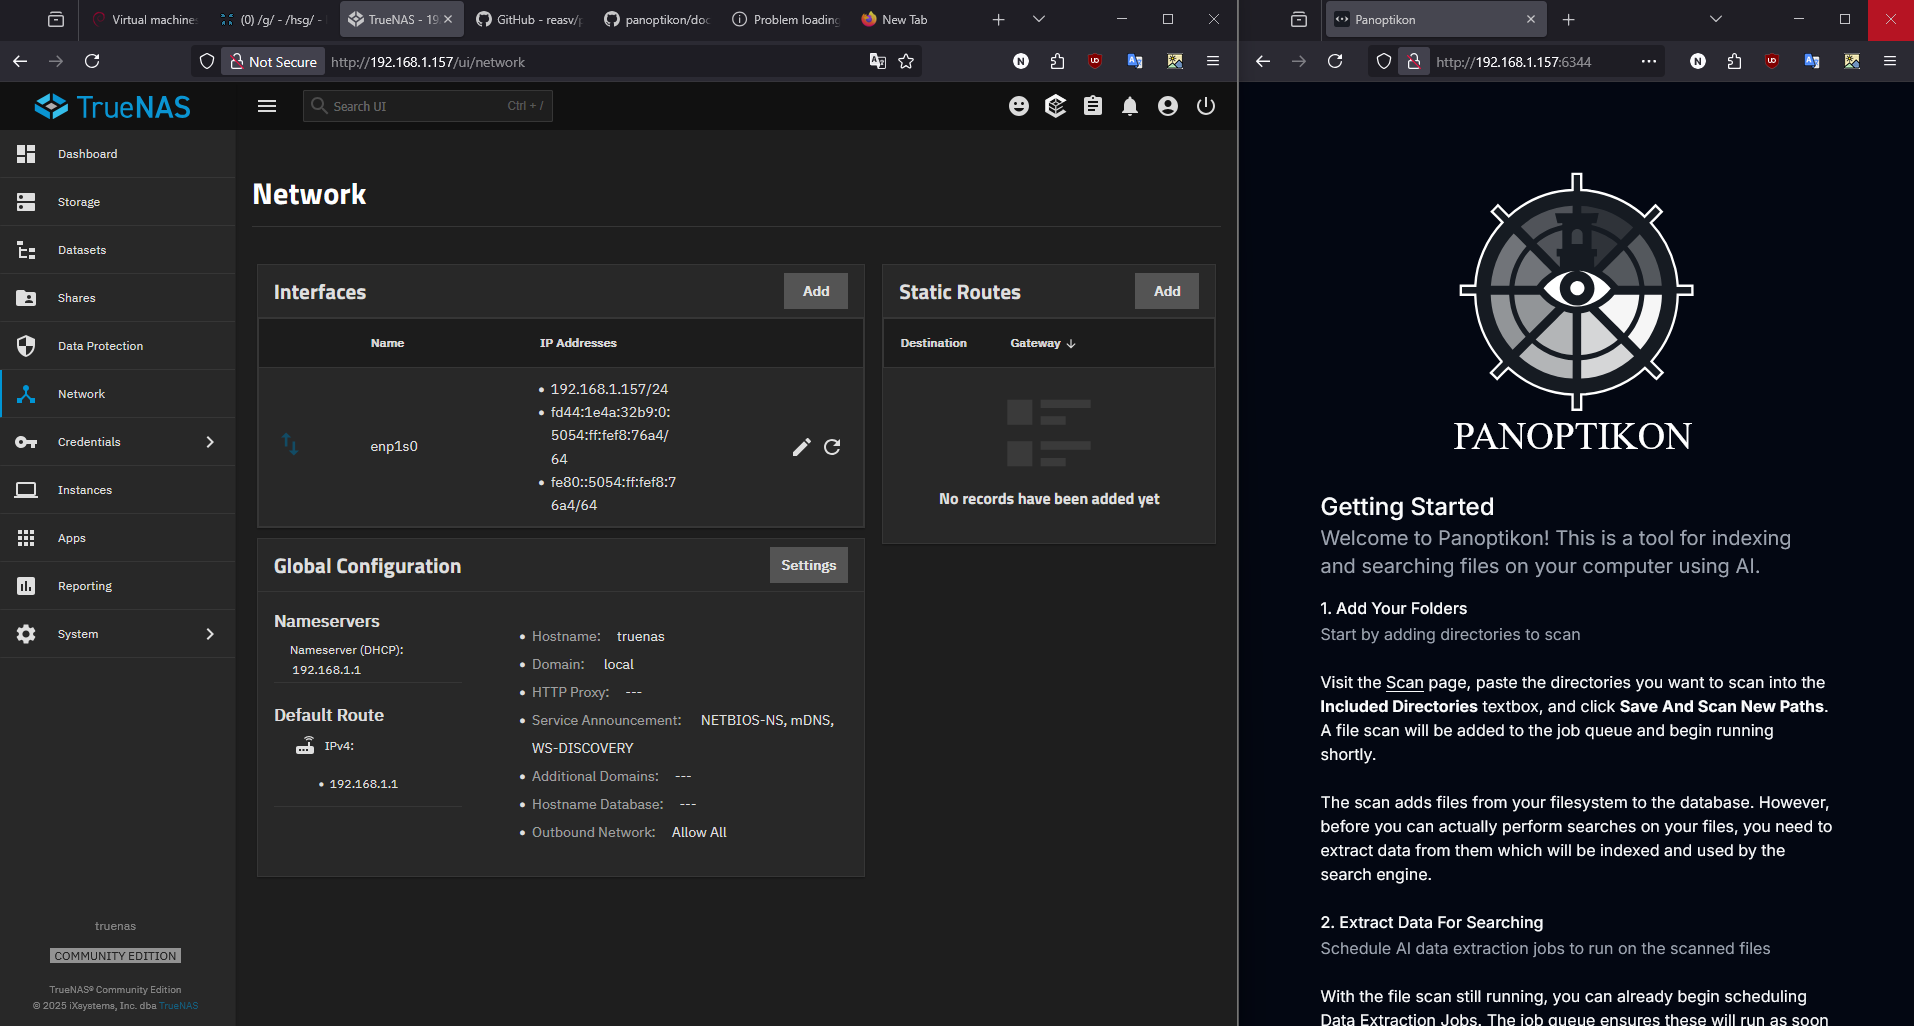Click the Search UI field
The width and height of the screenshot is (1914, 1026).
coord(428,106)
